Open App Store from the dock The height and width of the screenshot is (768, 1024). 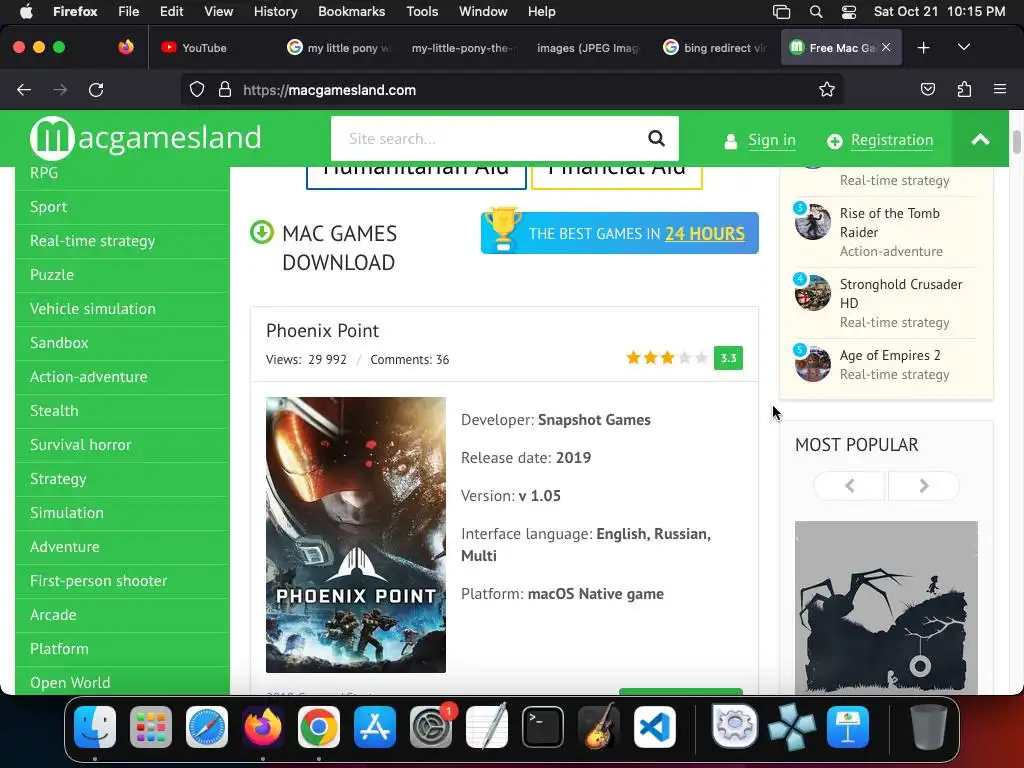pyautogui.click(x=375, y=727)
